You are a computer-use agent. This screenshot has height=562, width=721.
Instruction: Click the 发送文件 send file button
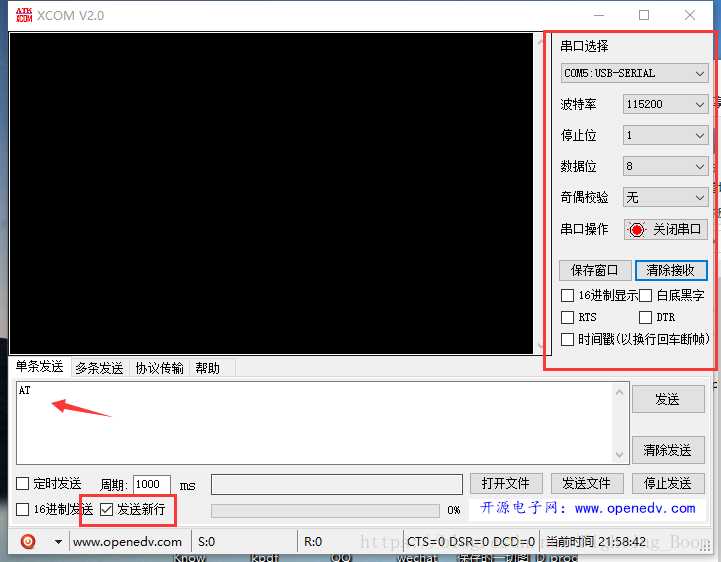click(x=587, y=483)
